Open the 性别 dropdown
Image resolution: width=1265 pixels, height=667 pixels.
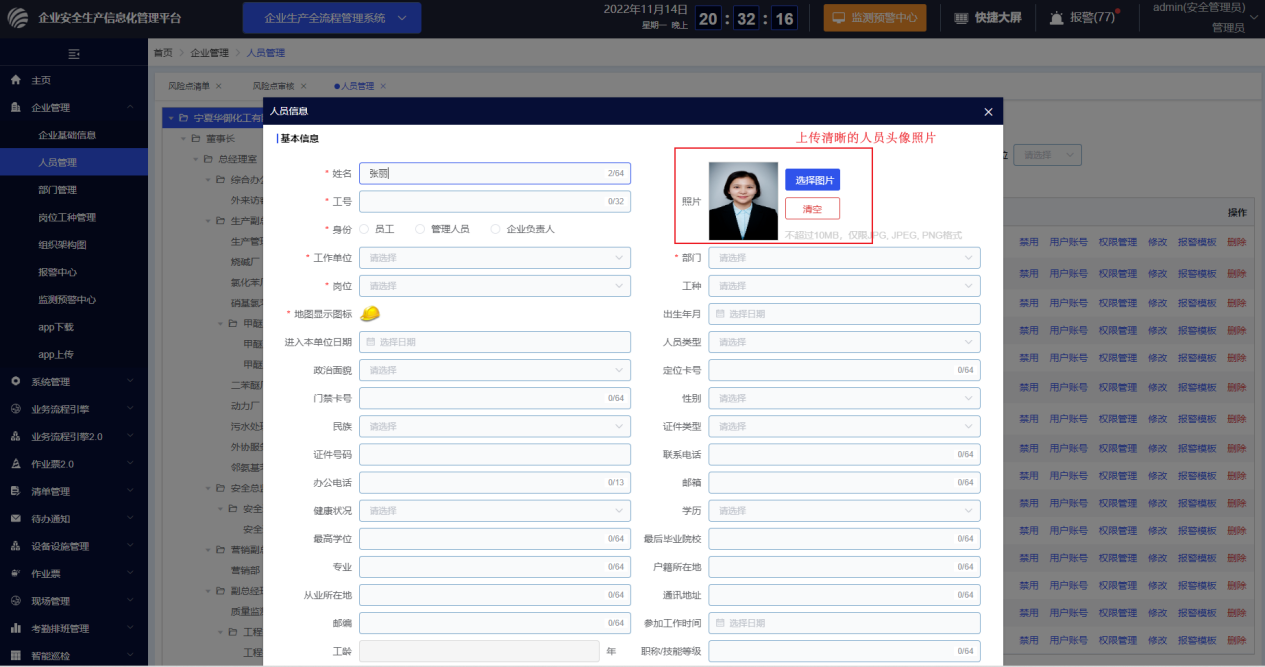coord(845,398)
